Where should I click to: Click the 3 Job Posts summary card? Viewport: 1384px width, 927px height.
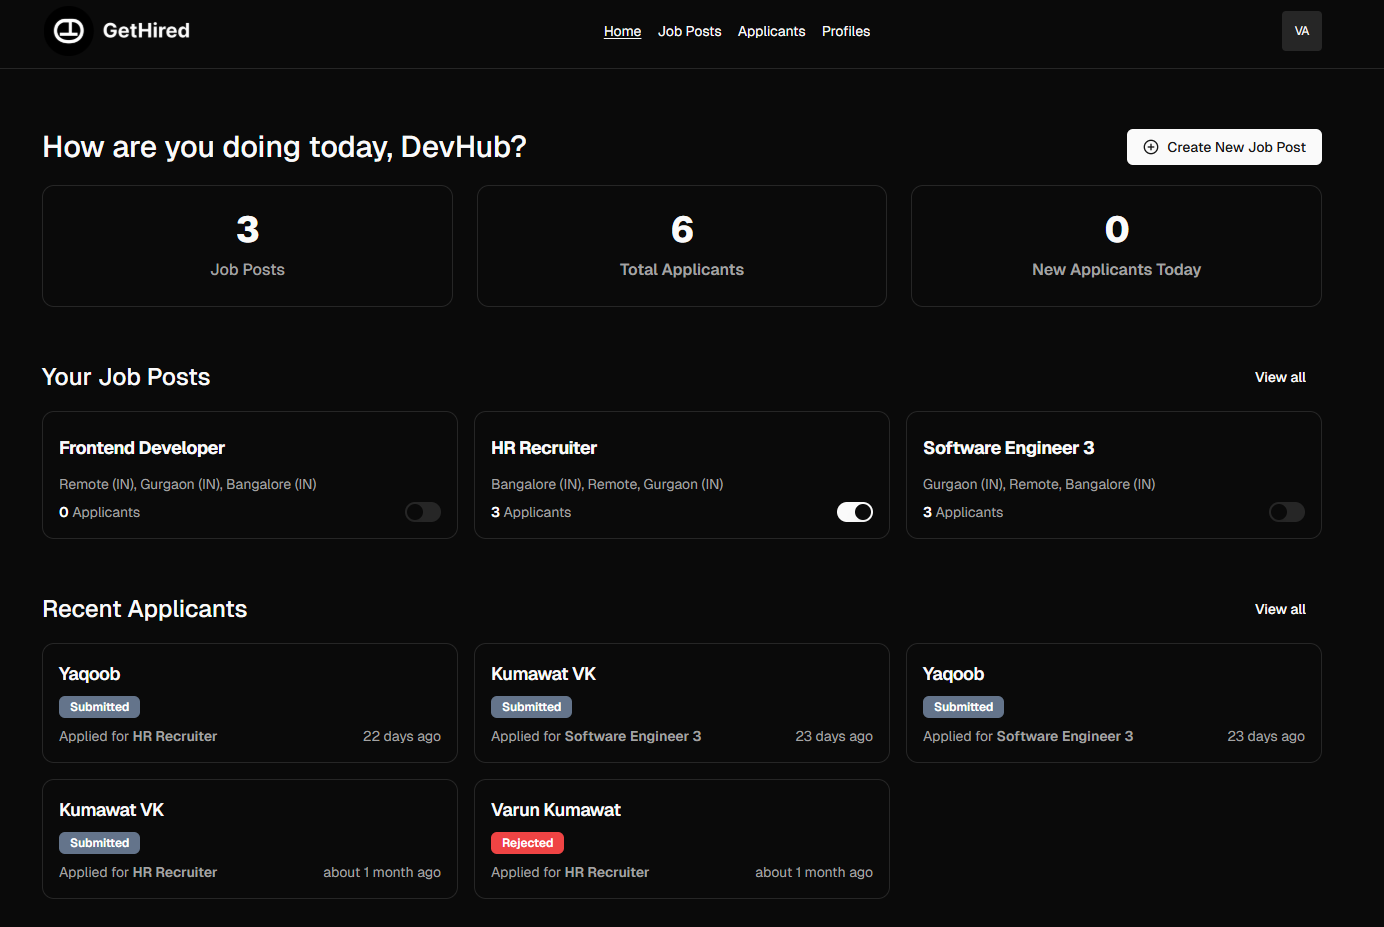click(247, 246)
